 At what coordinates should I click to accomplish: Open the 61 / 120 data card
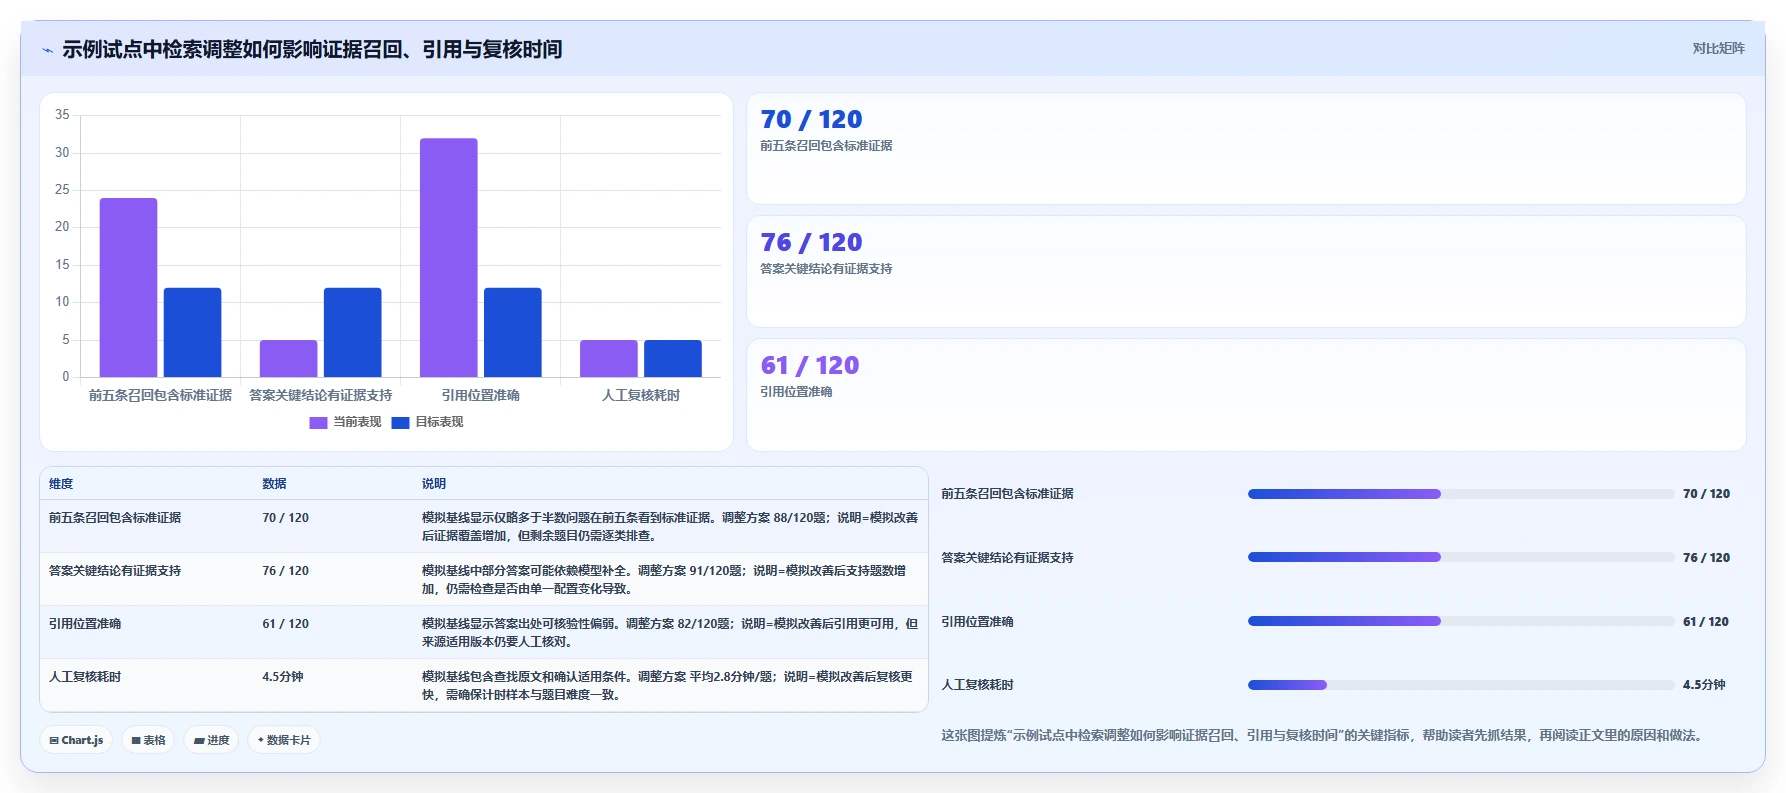point(1246,395)
